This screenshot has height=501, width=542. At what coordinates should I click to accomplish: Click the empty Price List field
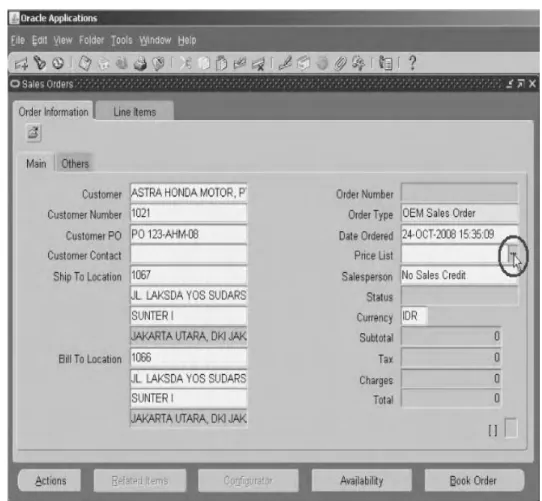pos(454,255)
